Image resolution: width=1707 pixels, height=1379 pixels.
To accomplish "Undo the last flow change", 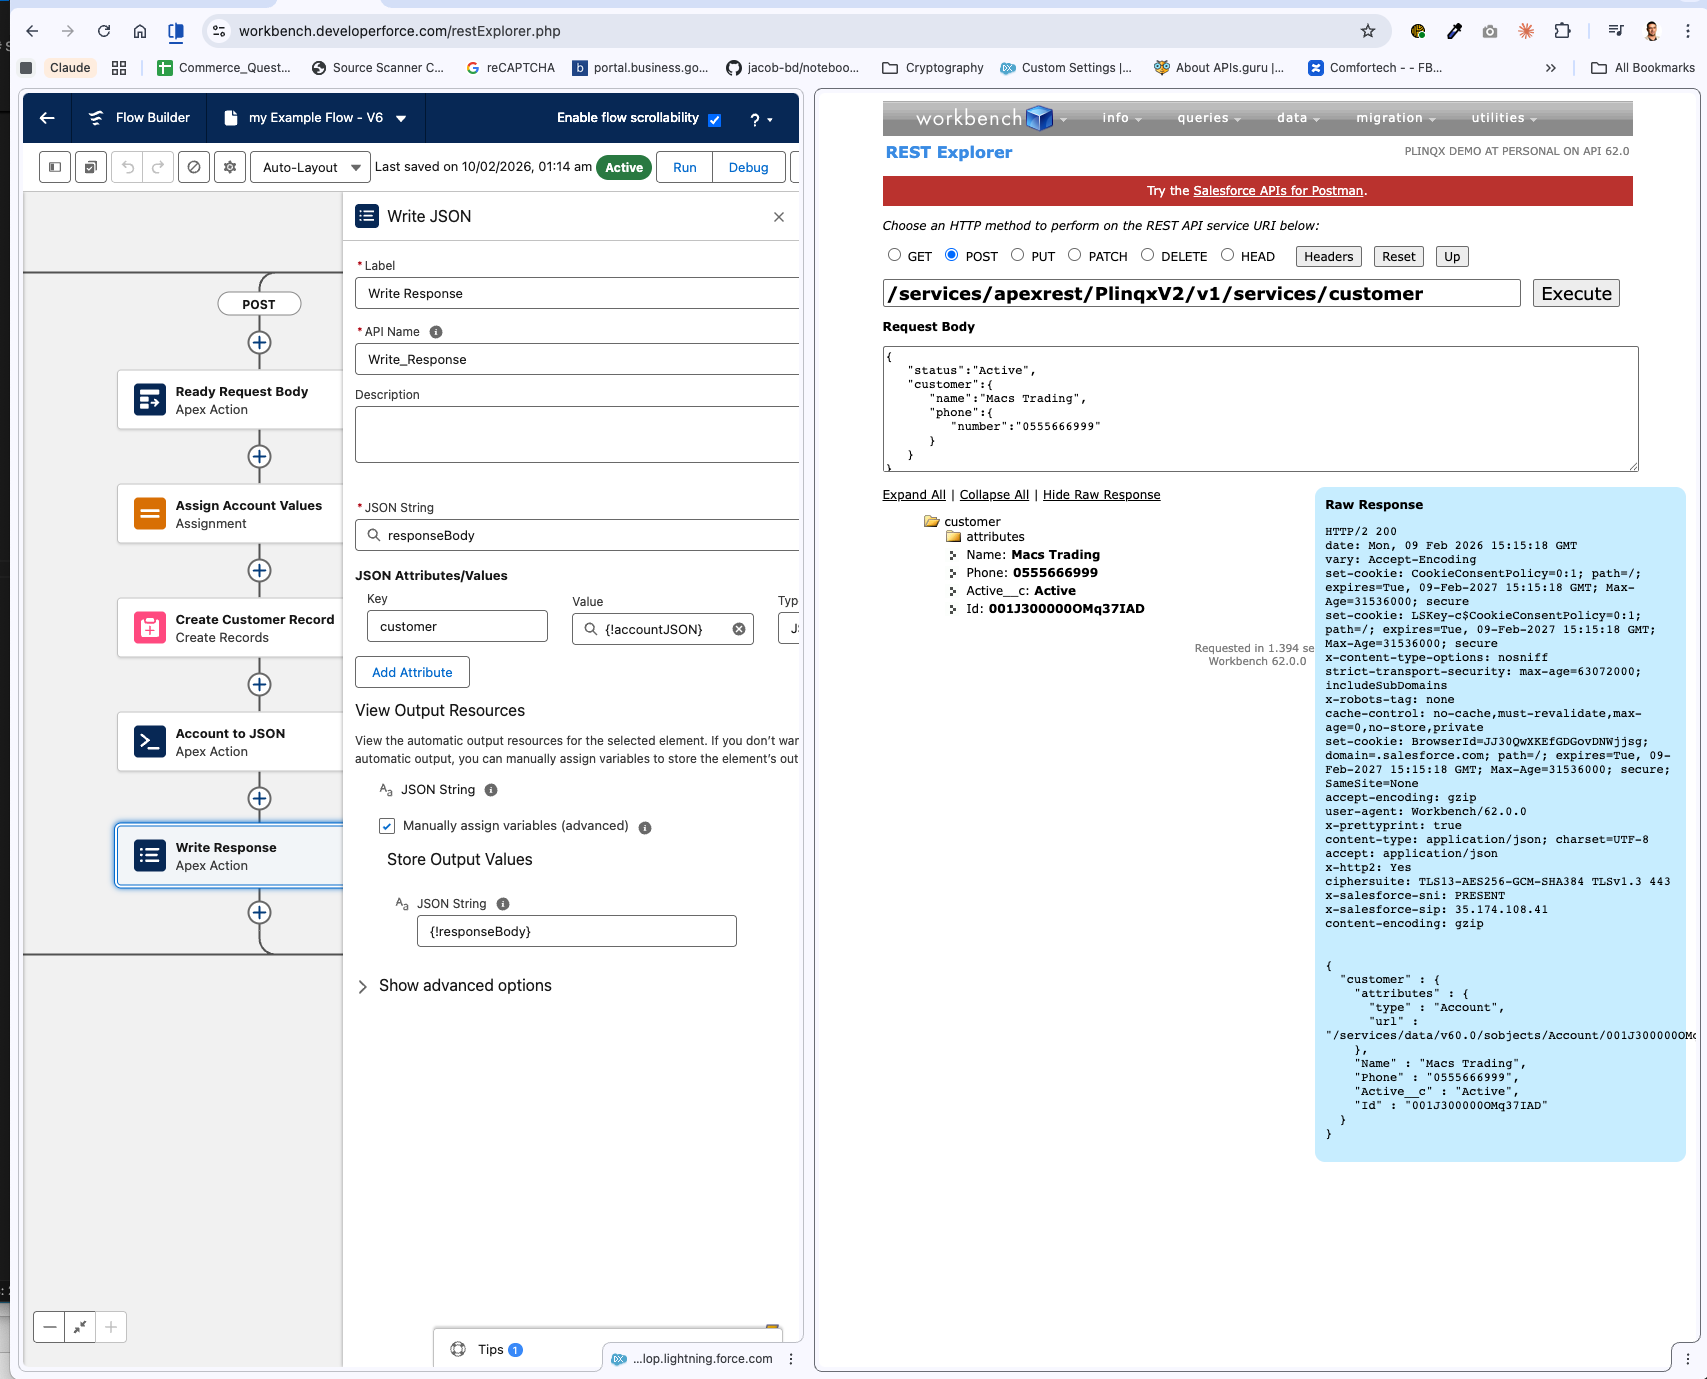I will 128,167.
